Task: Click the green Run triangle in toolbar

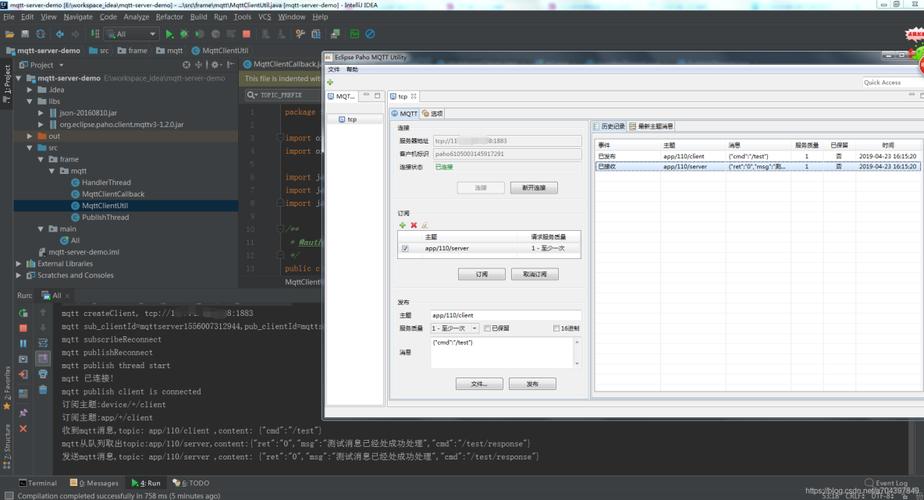Action: 170,34
